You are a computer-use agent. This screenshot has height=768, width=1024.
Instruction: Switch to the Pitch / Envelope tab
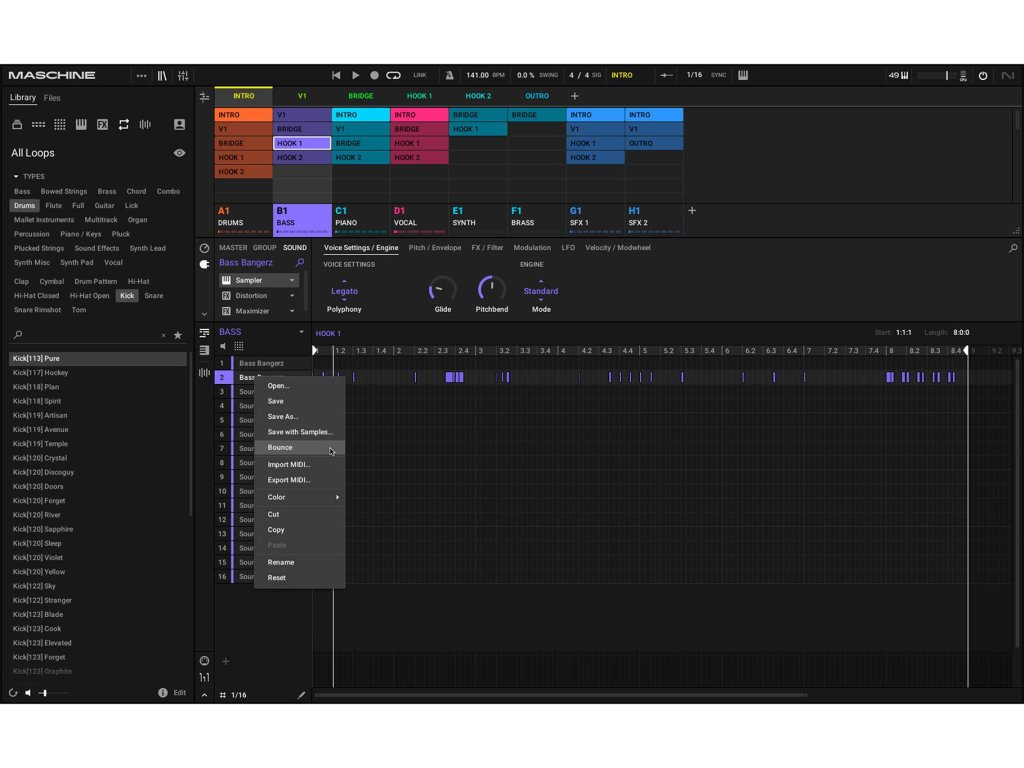(434, 248)
